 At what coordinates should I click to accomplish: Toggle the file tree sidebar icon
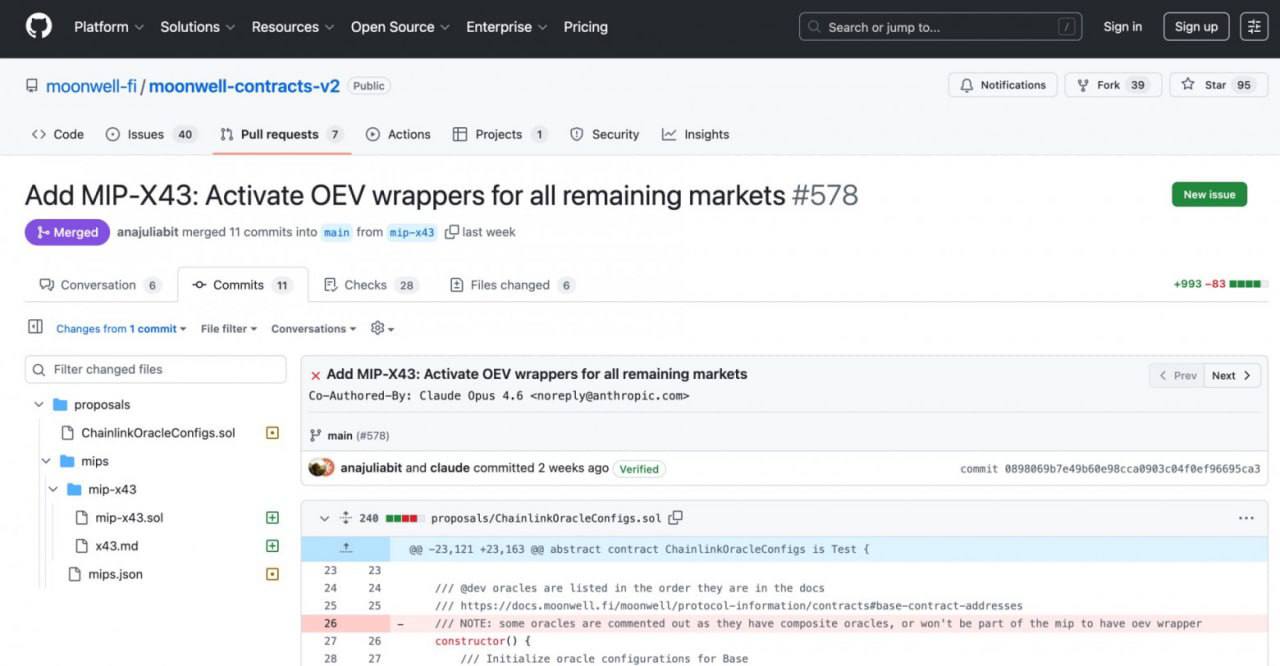(35, 327)
